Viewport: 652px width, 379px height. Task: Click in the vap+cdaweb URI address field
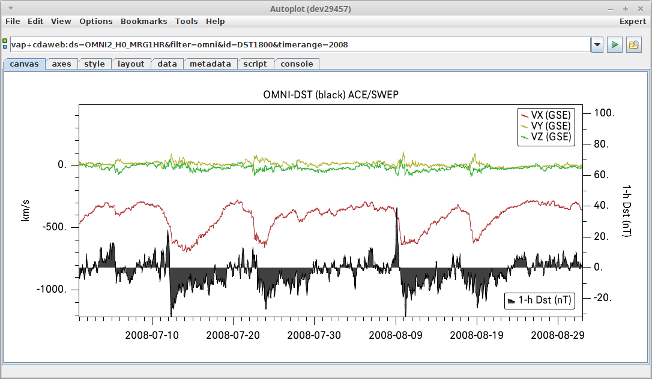[x=300, y=45]
